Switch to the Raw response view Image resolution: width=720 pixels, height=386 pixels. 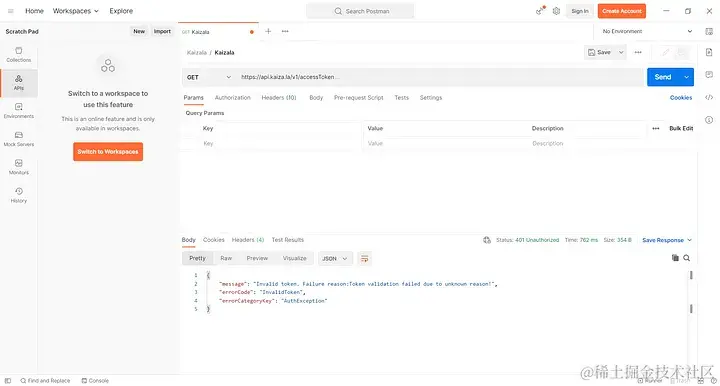click(226, 258)
